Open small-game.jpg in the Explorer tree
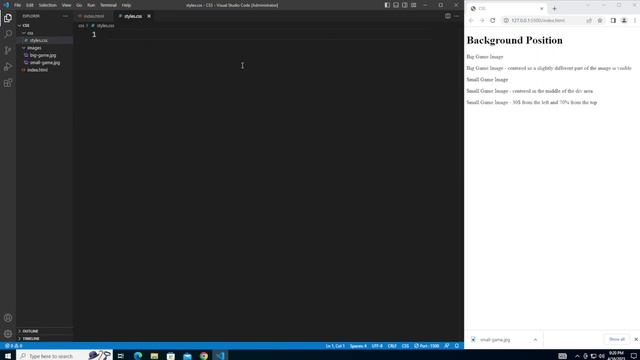Image resolution: width=640 pixels, height=360 pixels. pyautogui.click(x=44, y=62)
